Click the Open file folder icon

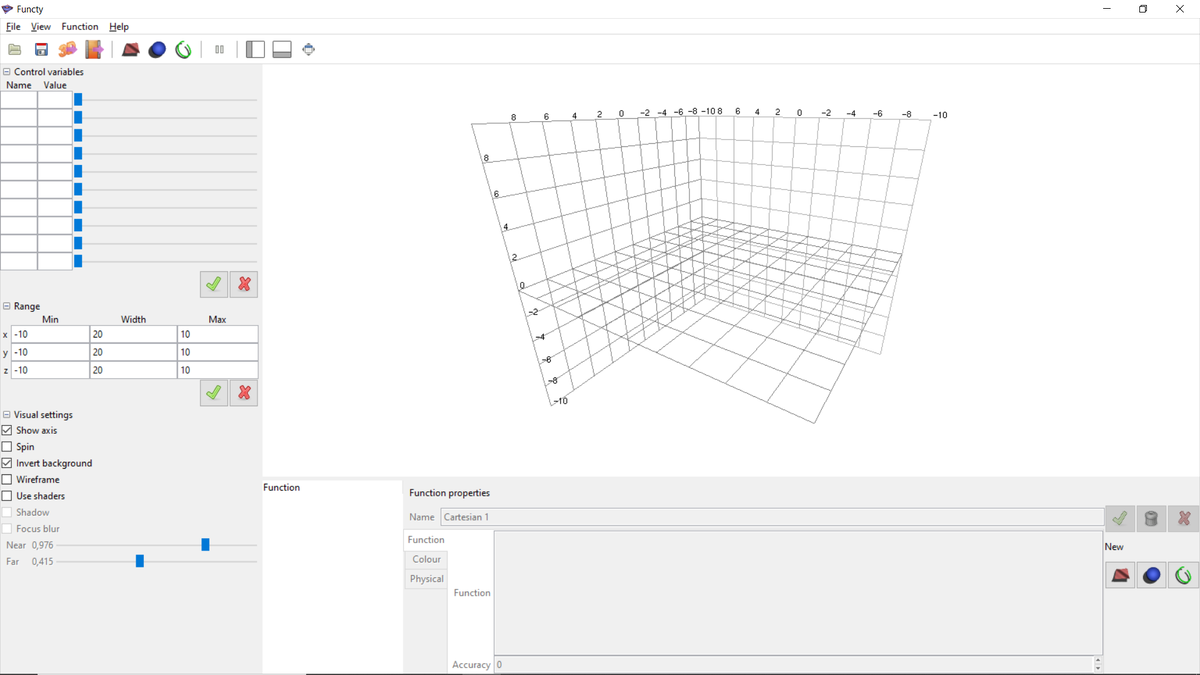(x=15, y=49)
